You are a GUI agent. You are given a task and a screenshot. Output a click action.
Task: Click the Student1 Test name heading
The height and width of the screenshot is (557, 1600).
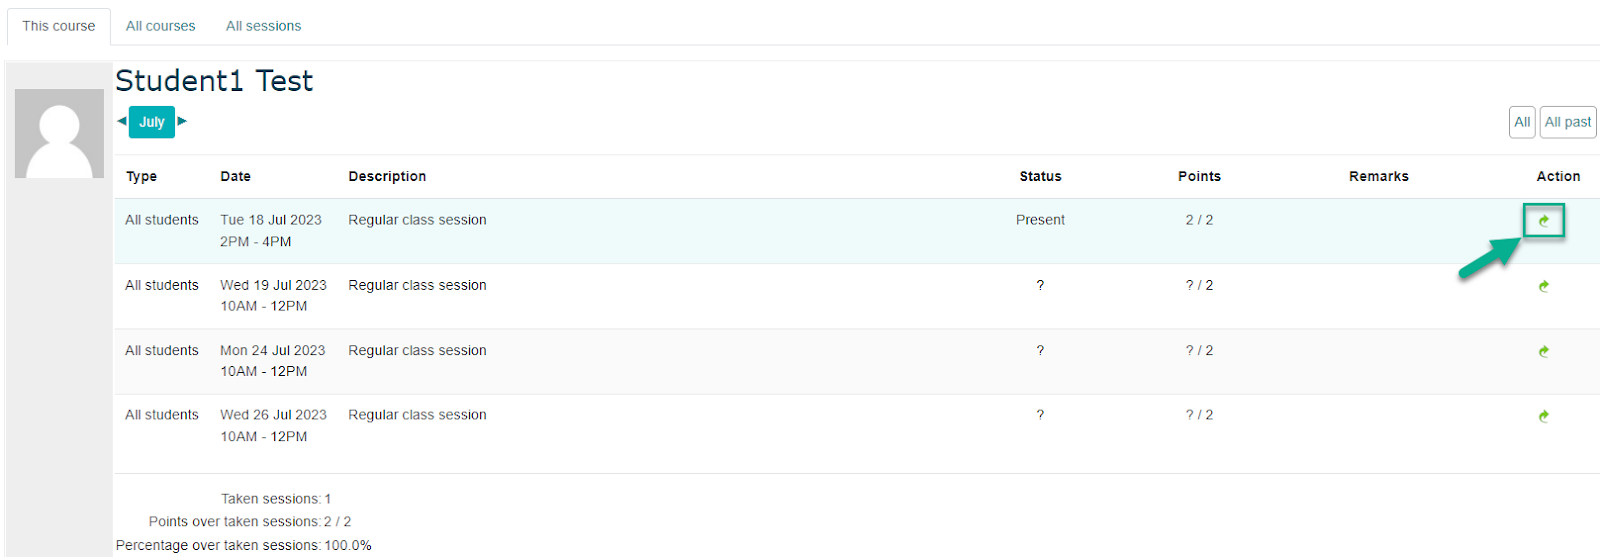[x=214, y=80]
